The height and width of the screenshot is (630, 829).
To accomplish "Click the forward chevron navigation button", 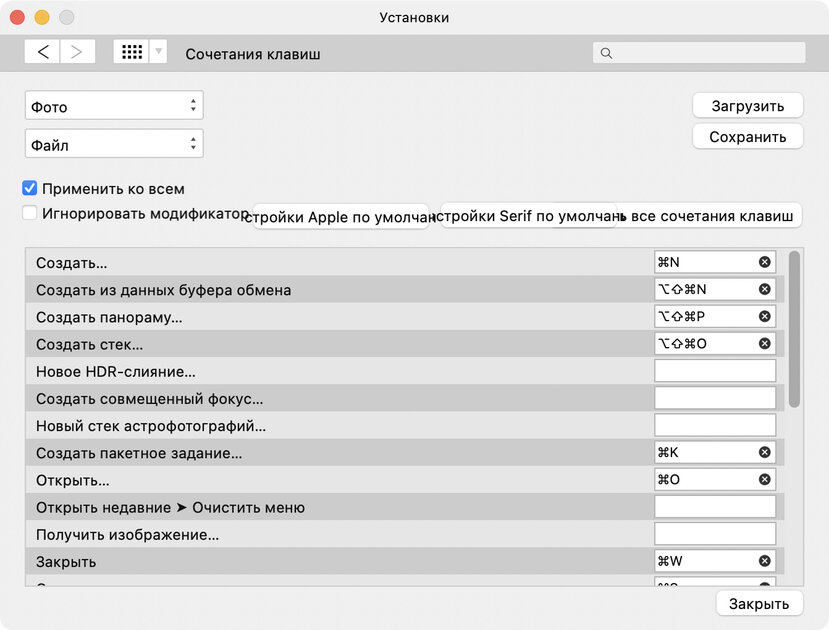I will tap(77, 52).
